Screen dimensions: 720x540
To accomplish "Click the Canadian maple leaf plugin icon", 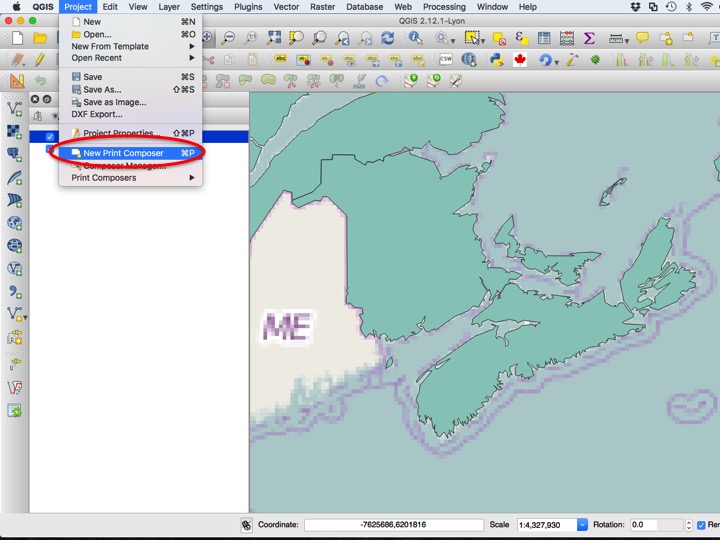I will coord(520,60).
